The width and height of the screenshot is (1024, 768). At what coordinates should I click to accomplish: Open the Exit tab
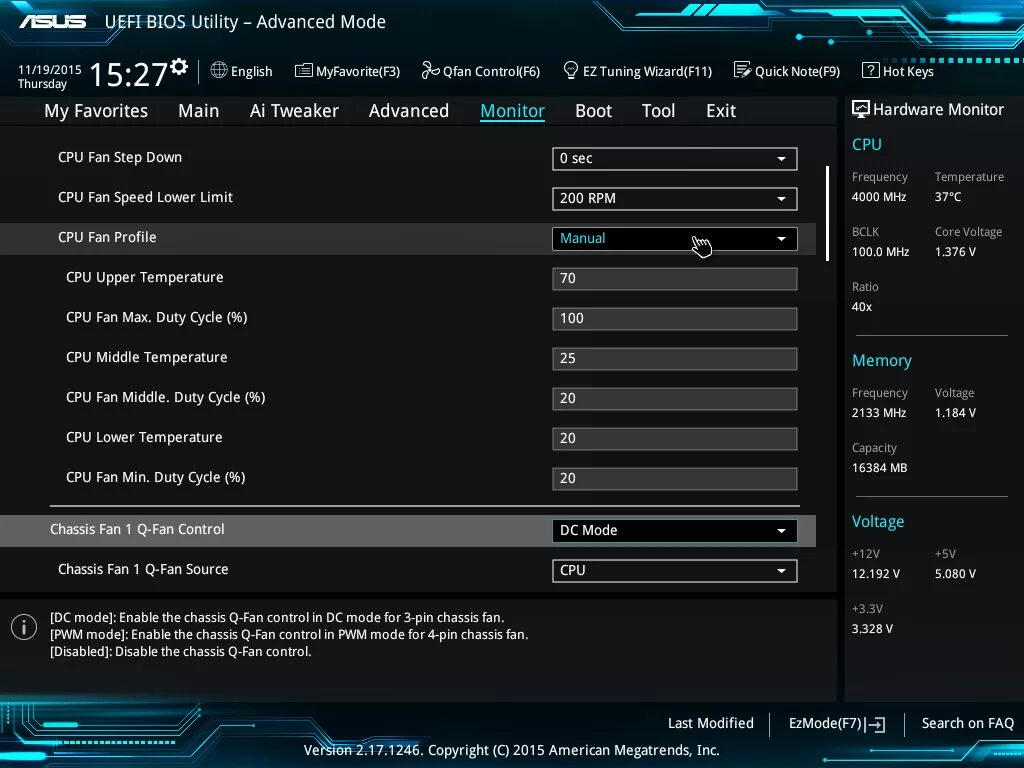tap(721, 111)
